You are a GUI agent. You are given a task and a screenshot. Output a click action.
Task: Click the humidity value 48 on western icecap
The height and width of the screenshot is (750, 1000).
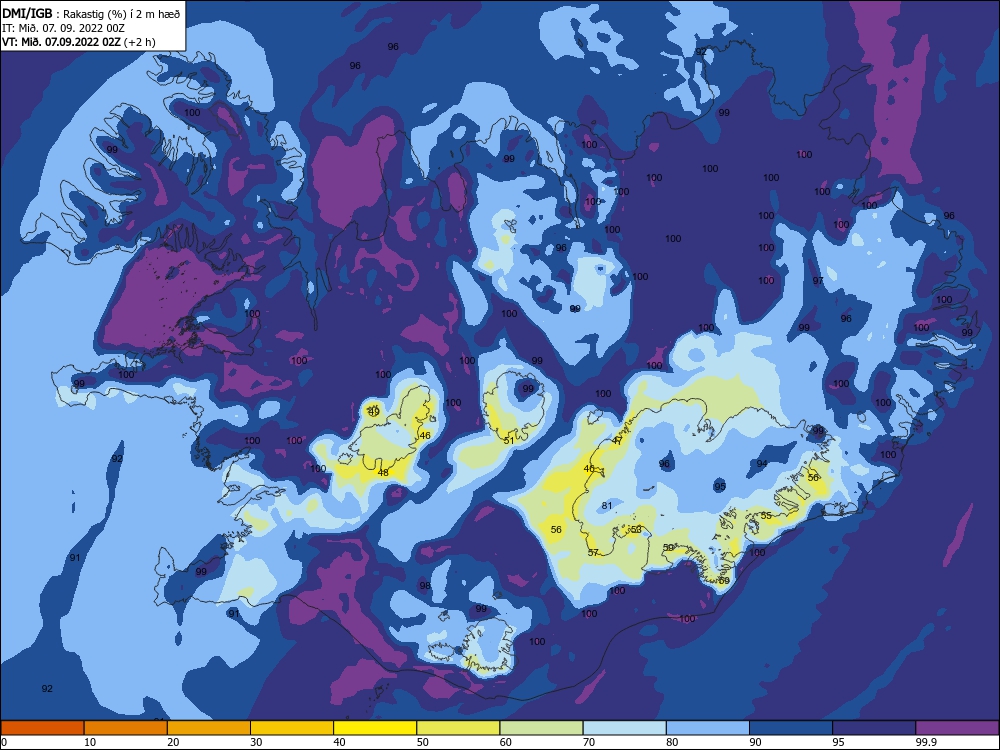383,473
